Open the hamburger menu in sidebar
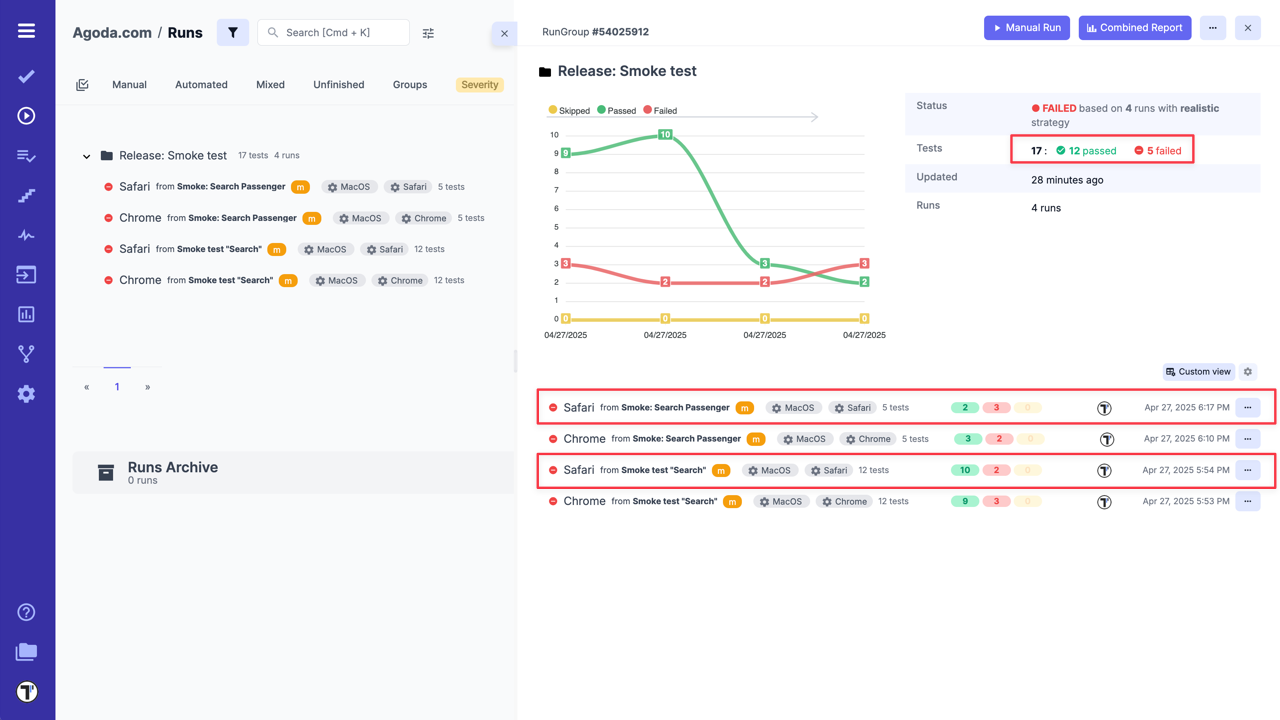Viewport: 1280px width, 720px height. (27, 31)
